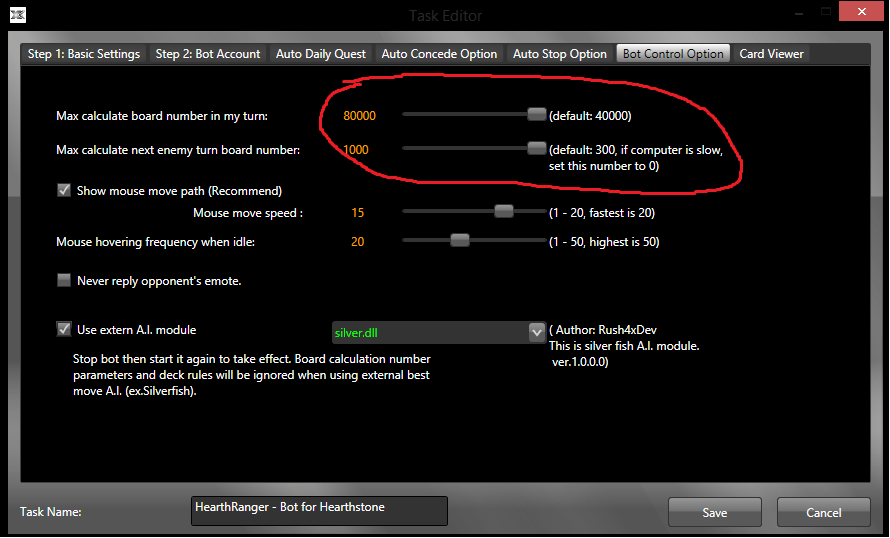Click the Task Editor app icon
The image size is (890, 538).
tap(18, 15)
